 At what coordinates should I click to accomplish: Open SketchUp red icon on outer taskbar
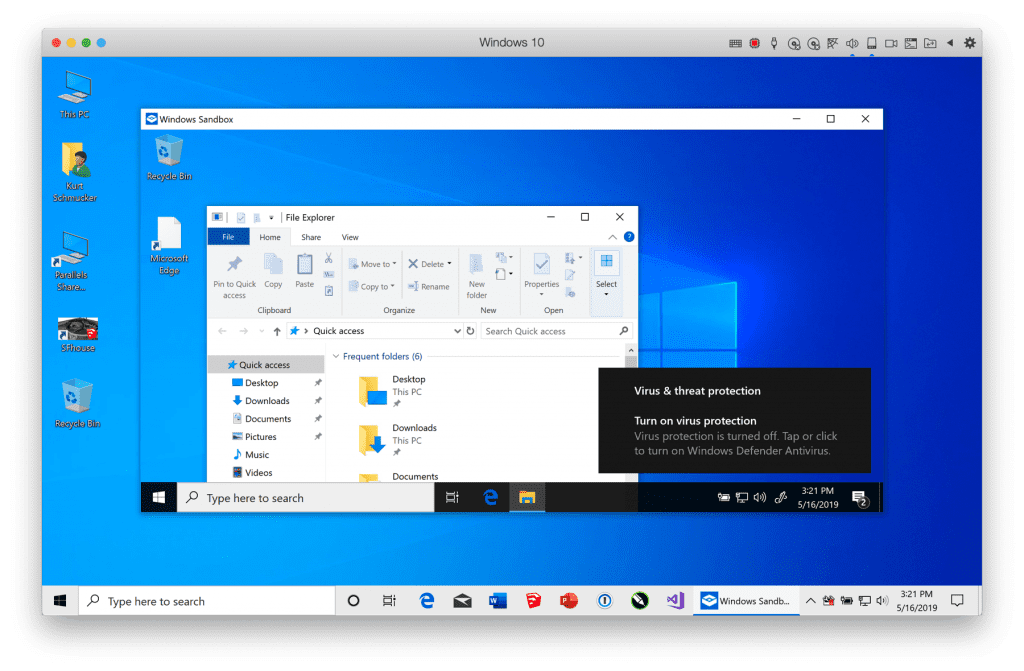533,600
